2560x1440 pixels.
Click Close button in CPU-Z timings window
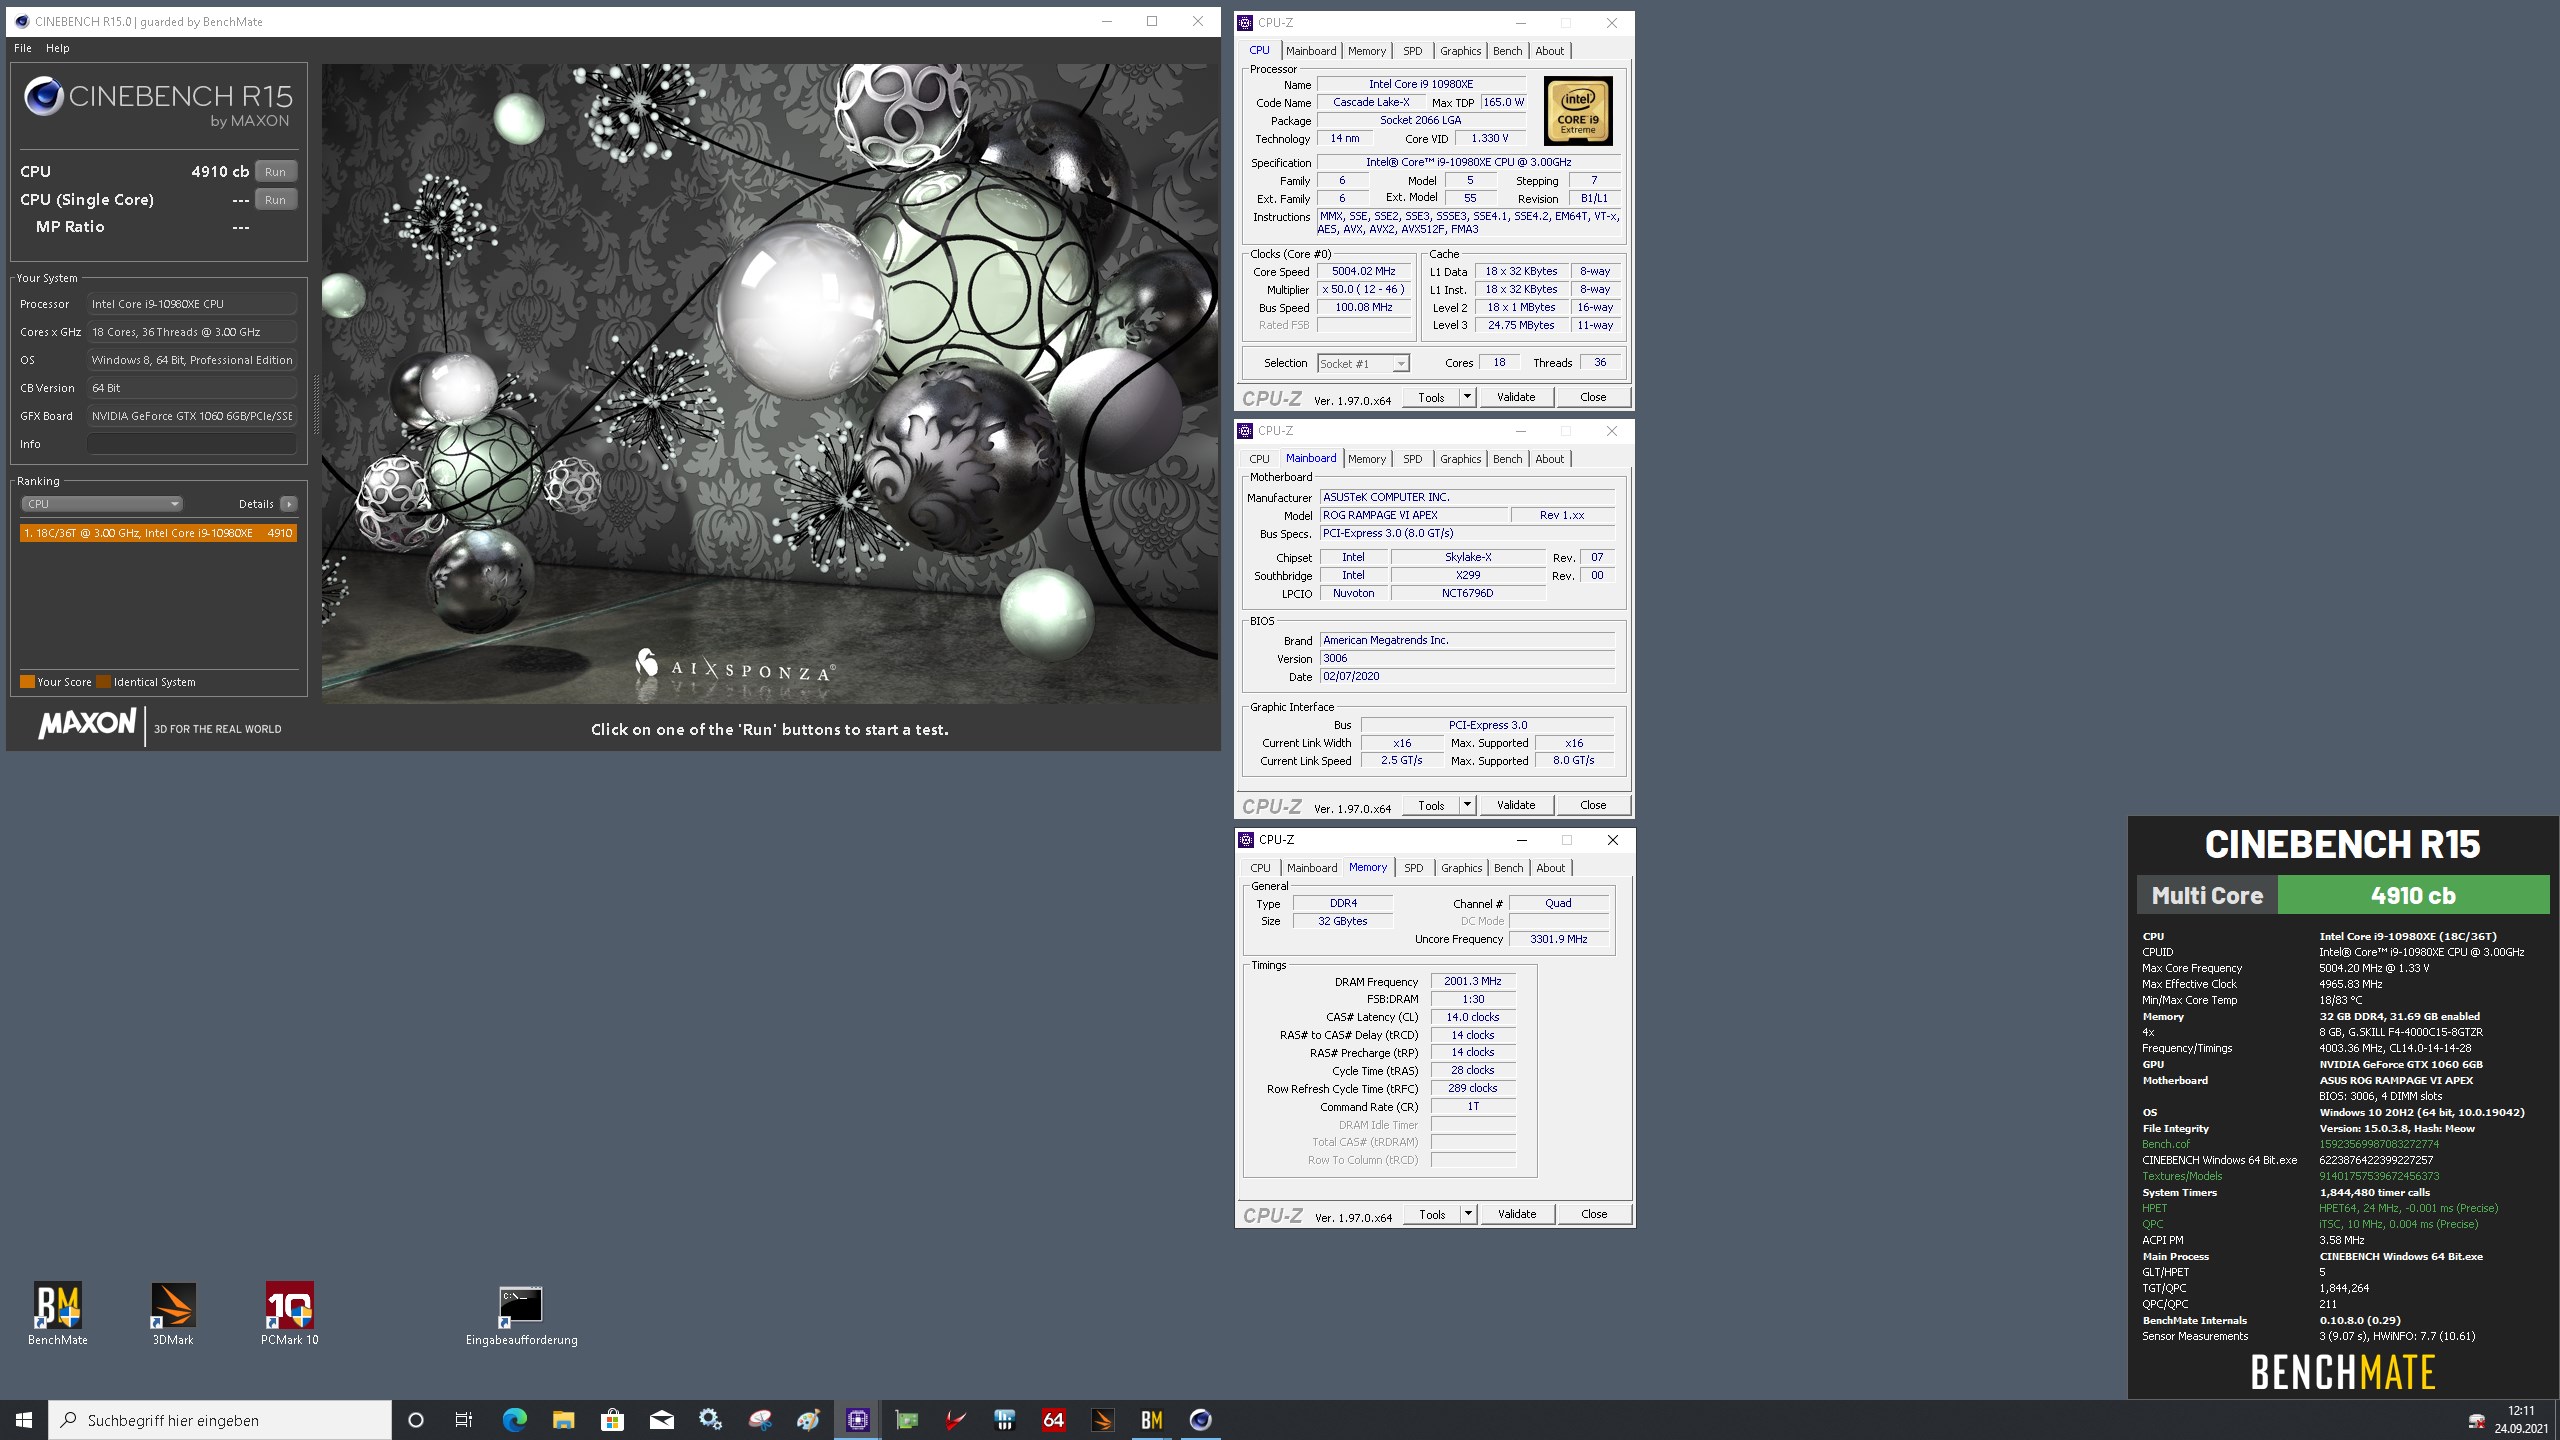point(1594,1214)
